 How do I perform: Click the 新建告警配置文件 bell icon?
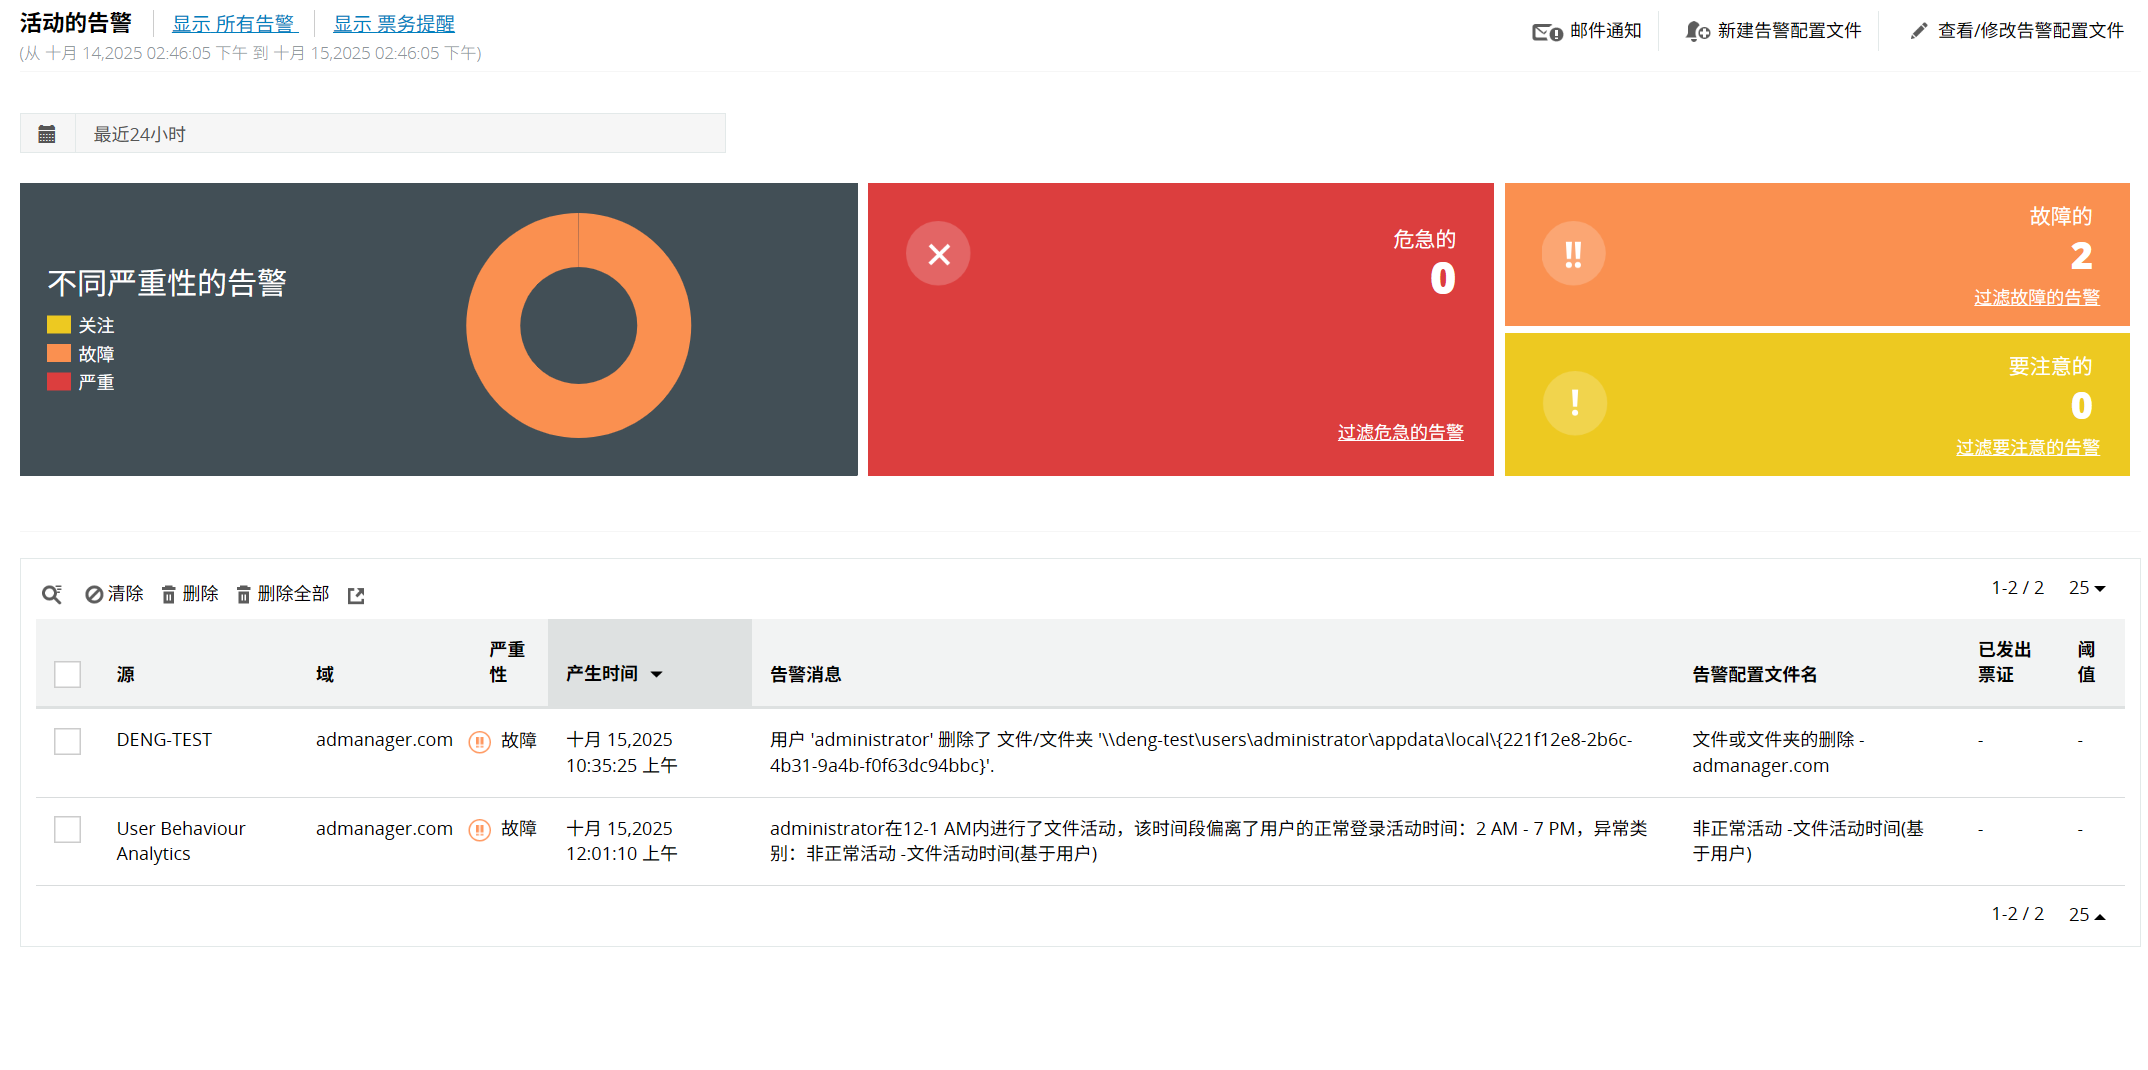coord(1697,30)
